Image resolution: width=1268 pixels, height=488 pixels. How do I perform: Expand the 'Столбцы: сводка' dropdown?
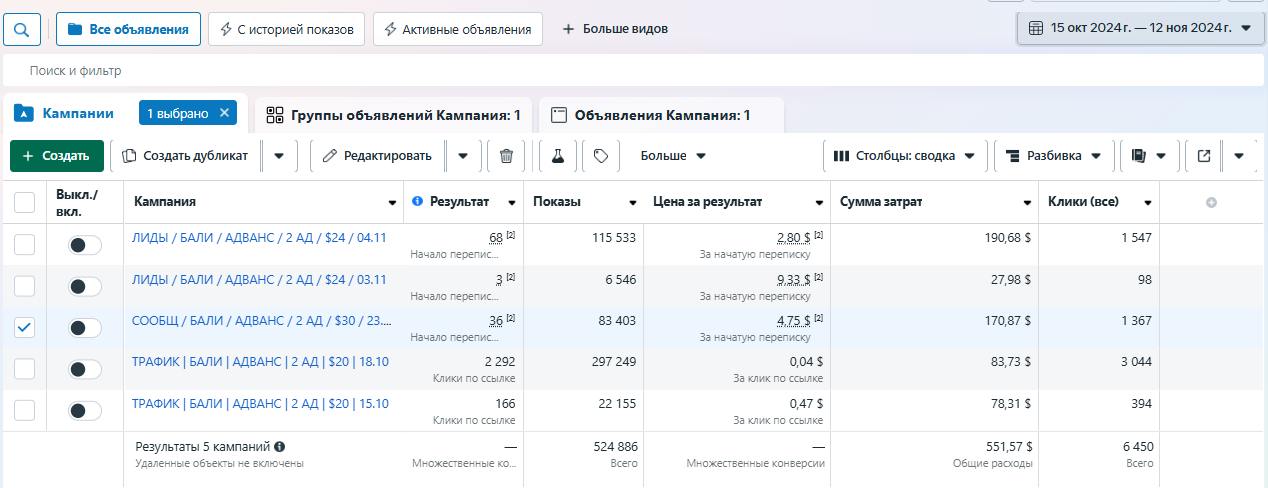pos(905,156)
